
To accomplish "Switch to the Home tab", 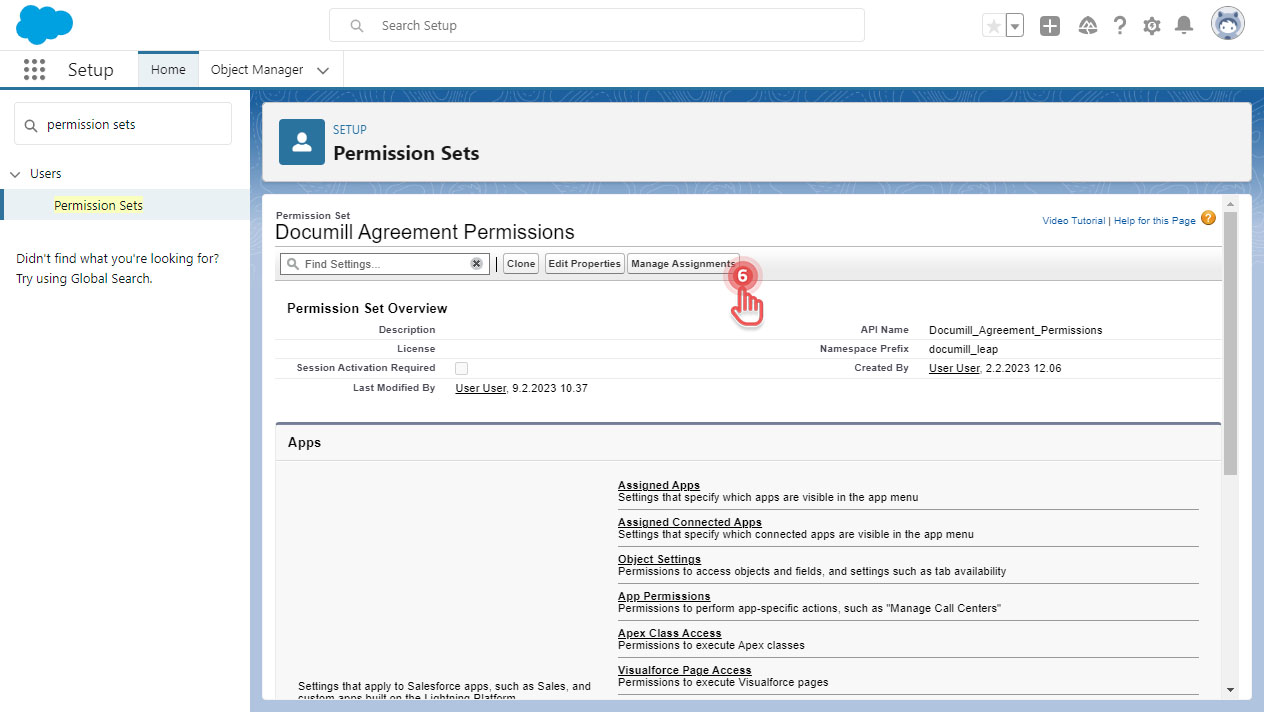I will 168,70.
